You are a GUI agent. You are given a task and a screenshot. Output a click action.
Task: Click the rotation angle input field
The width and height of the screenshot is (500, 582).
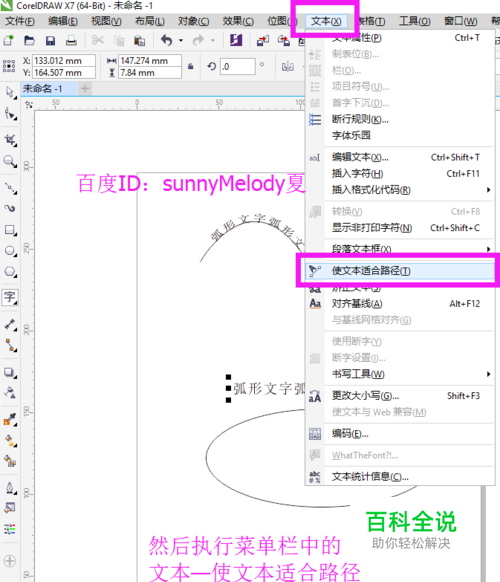point(238,67)
